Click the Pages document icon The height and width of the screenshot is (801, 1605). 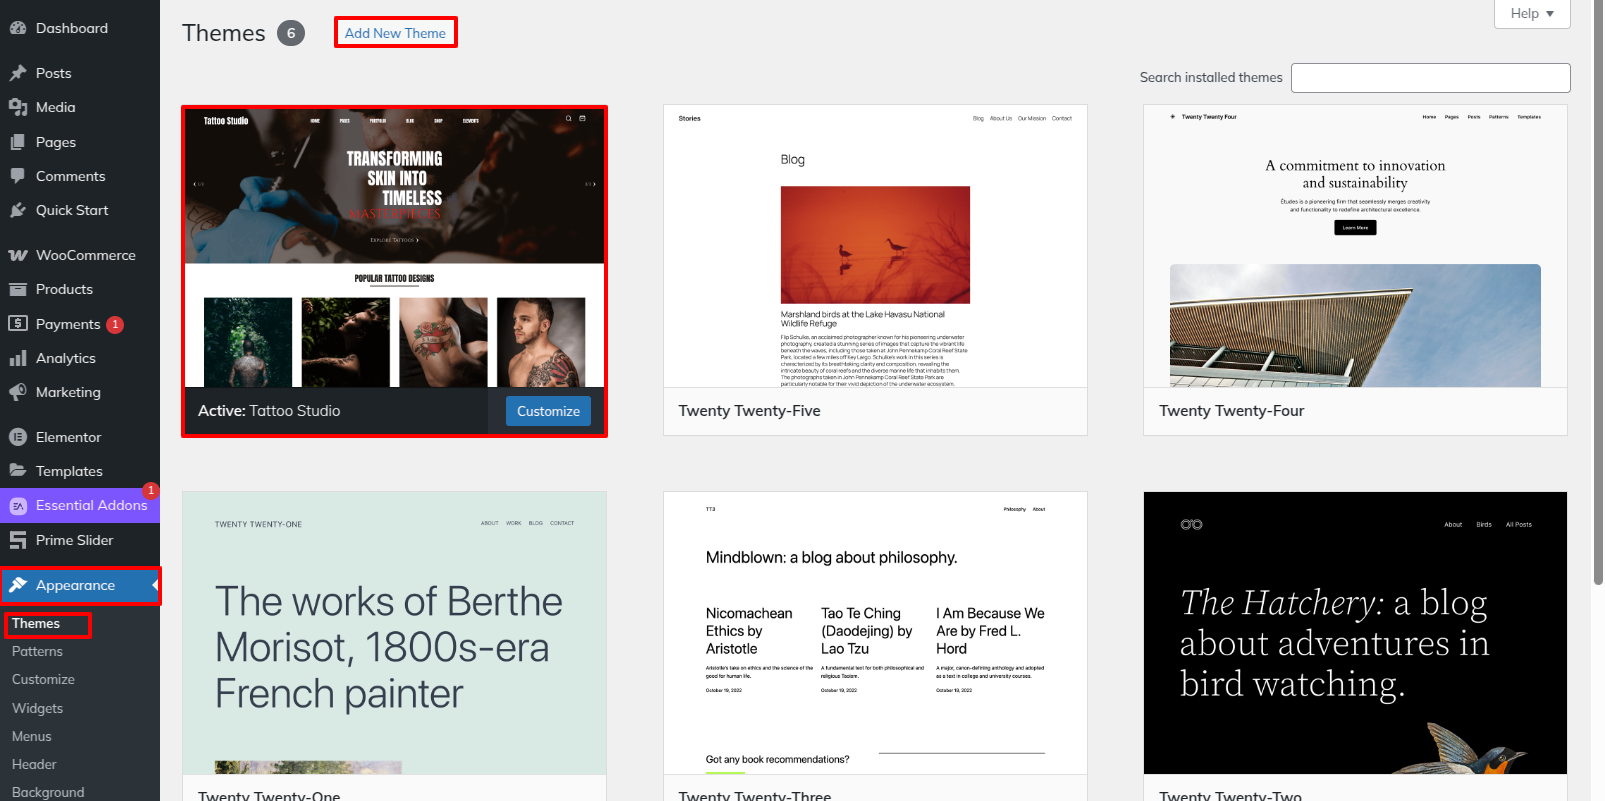click(x=17, y=142)
